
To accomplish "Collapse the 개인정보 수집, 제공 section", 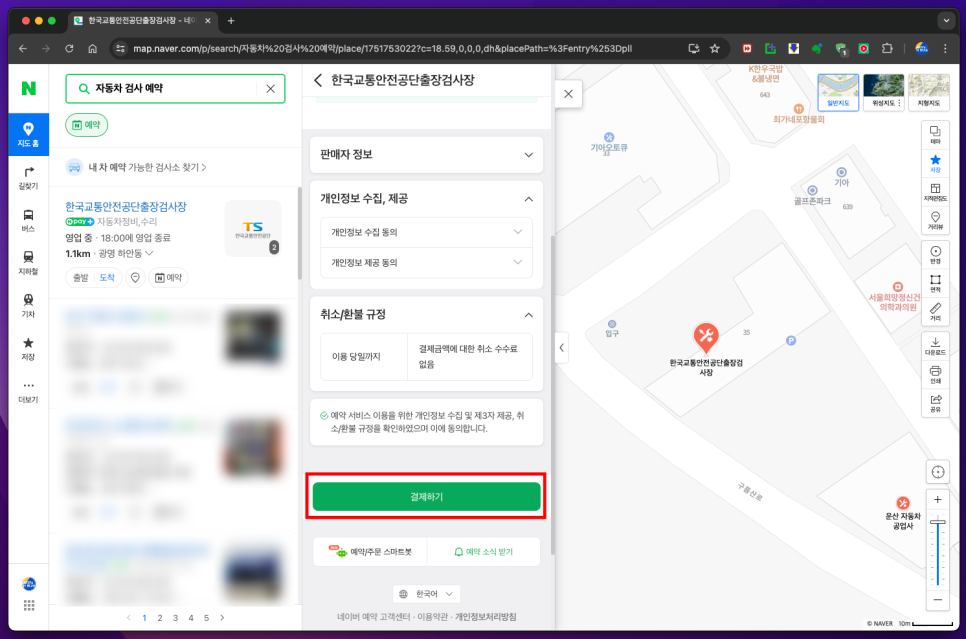I will [426, 199].
